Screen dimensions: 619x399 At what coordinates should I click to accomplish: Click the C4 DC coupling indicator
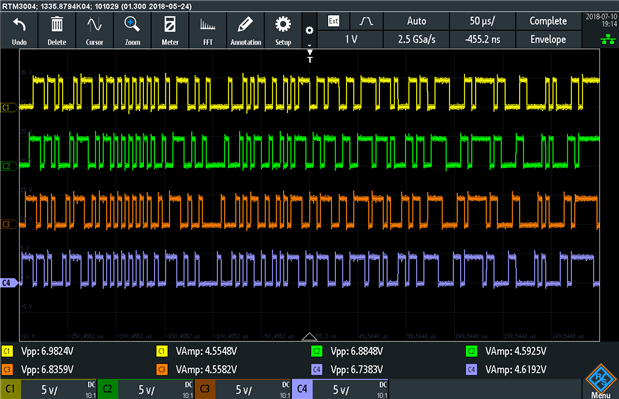click(383, 384)
